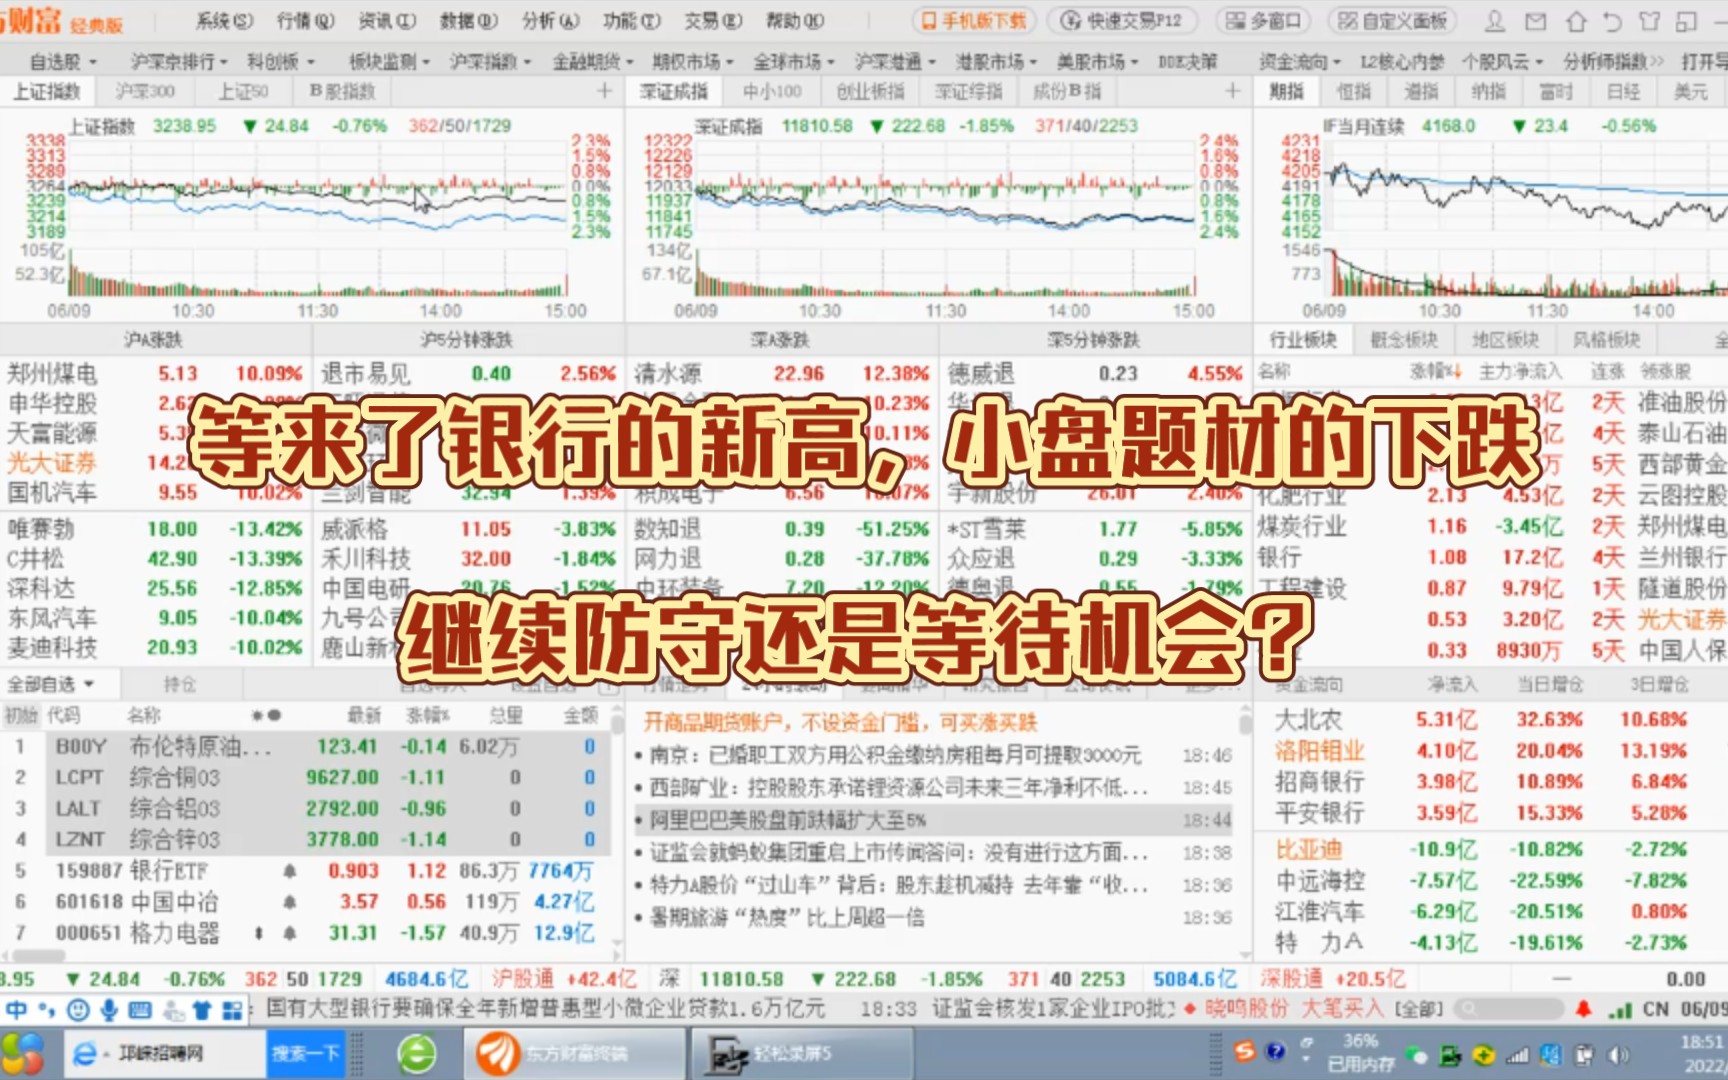Switch to the 中小100 tab

tap(772, 91)
